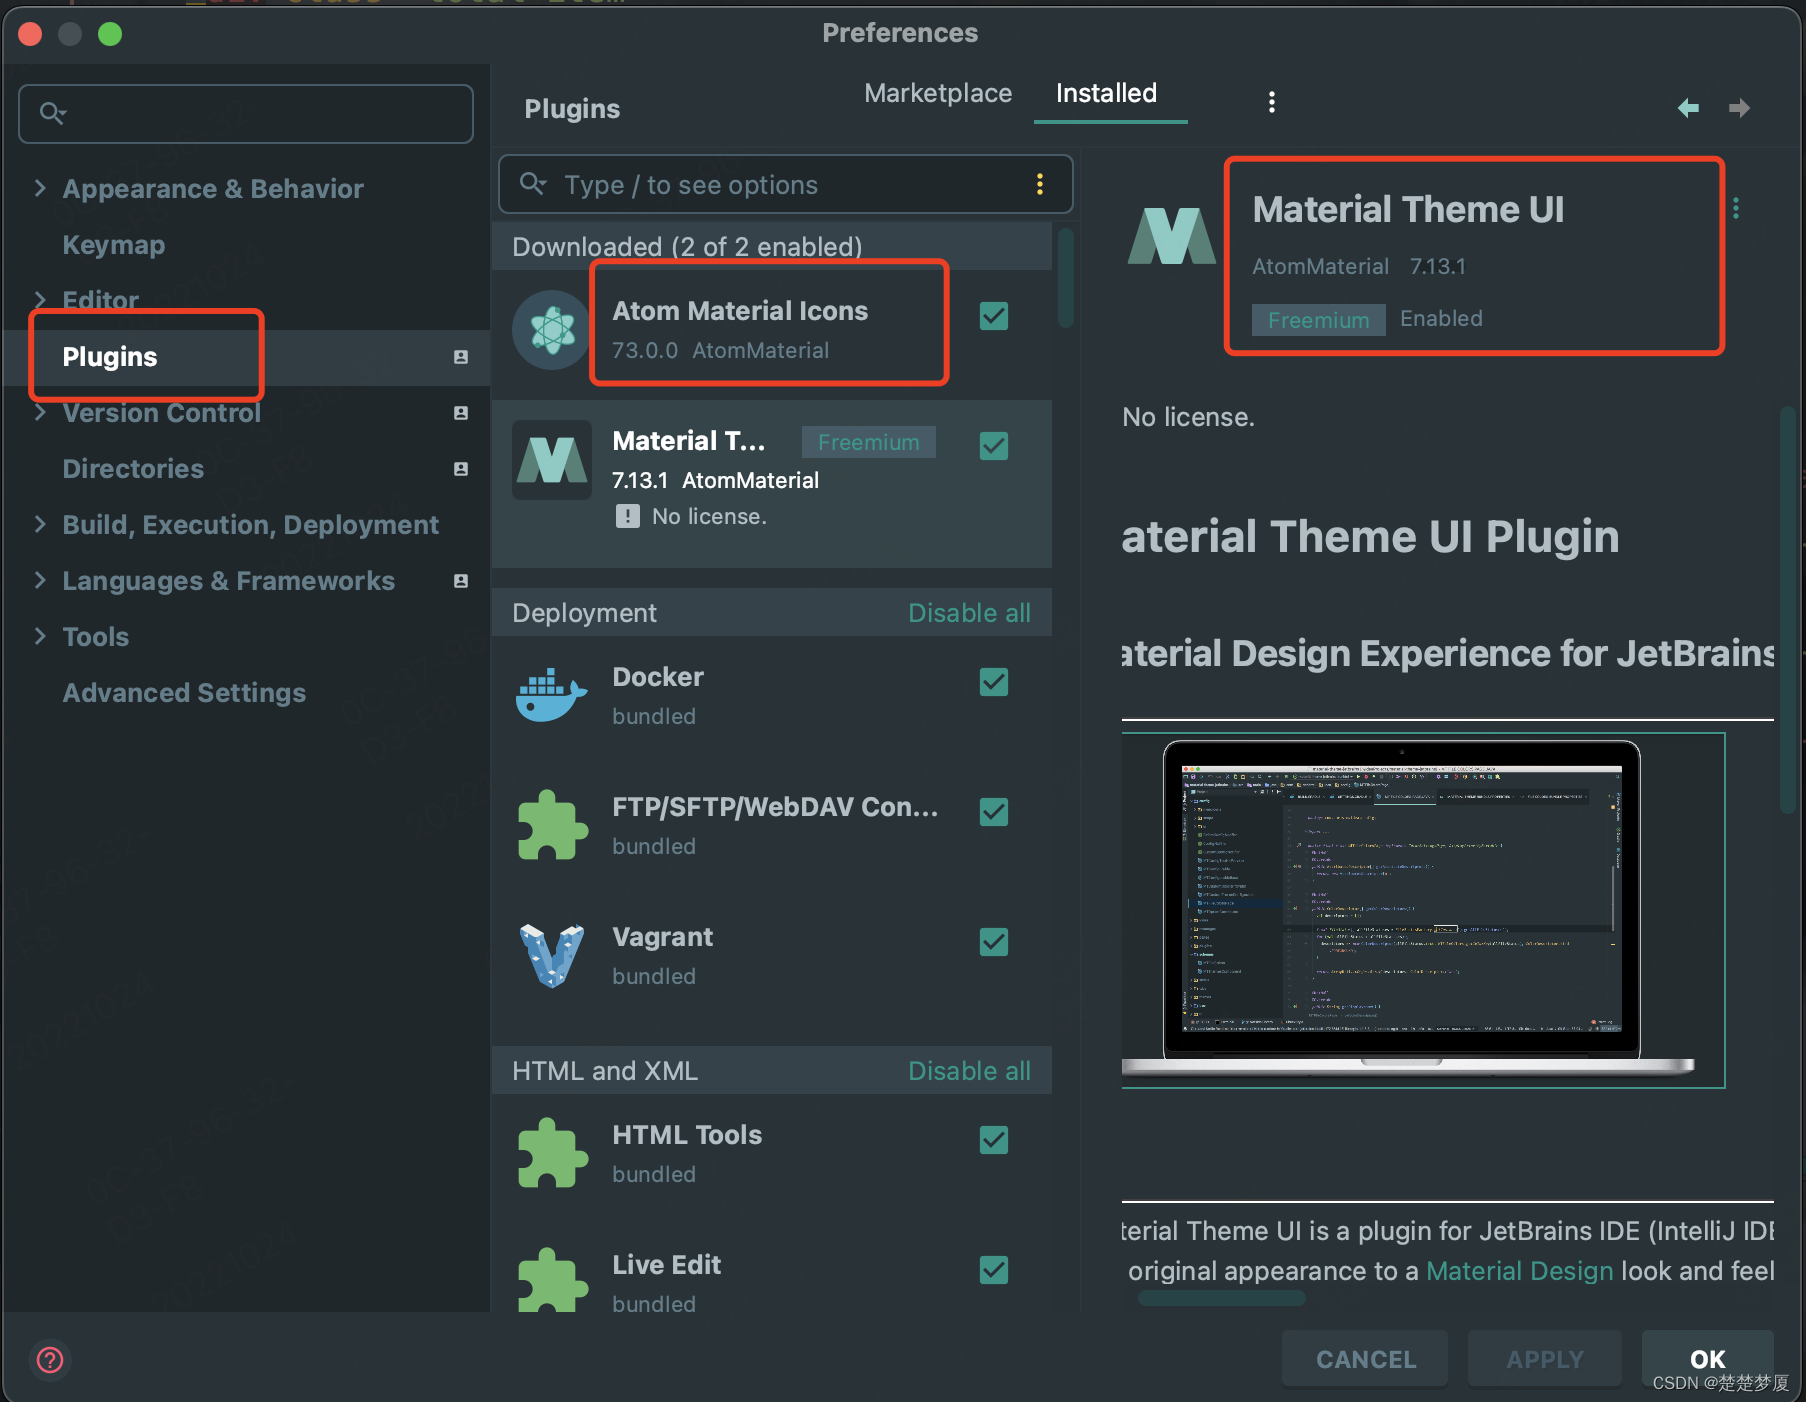Open the Material Theme UI details options menu (three dots)

point(1736,208)
